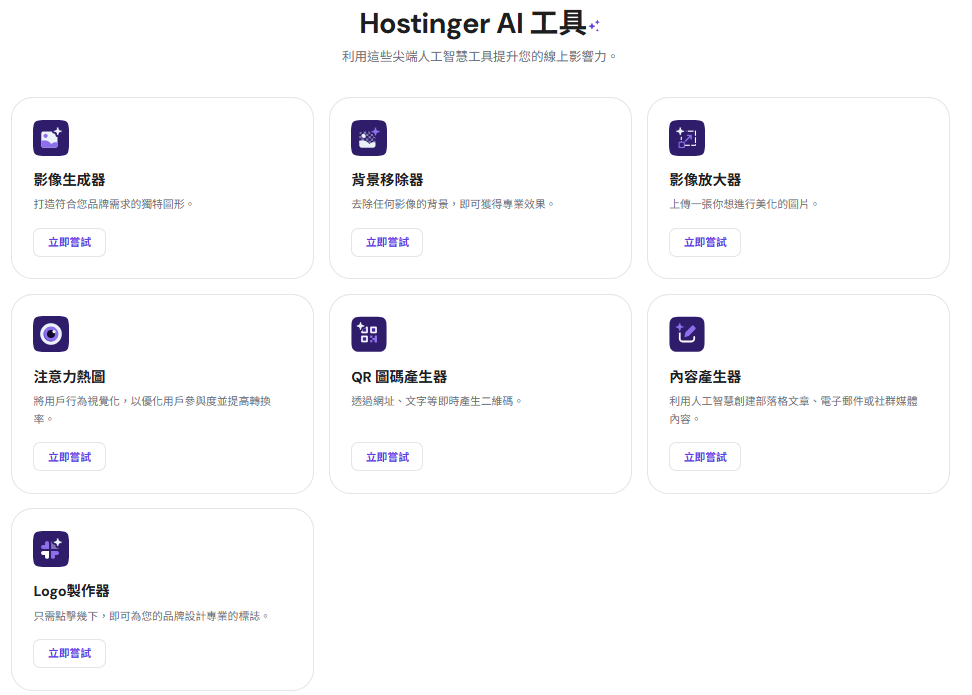Click the 注意力熱圖 eye icon

coord(51,334)
